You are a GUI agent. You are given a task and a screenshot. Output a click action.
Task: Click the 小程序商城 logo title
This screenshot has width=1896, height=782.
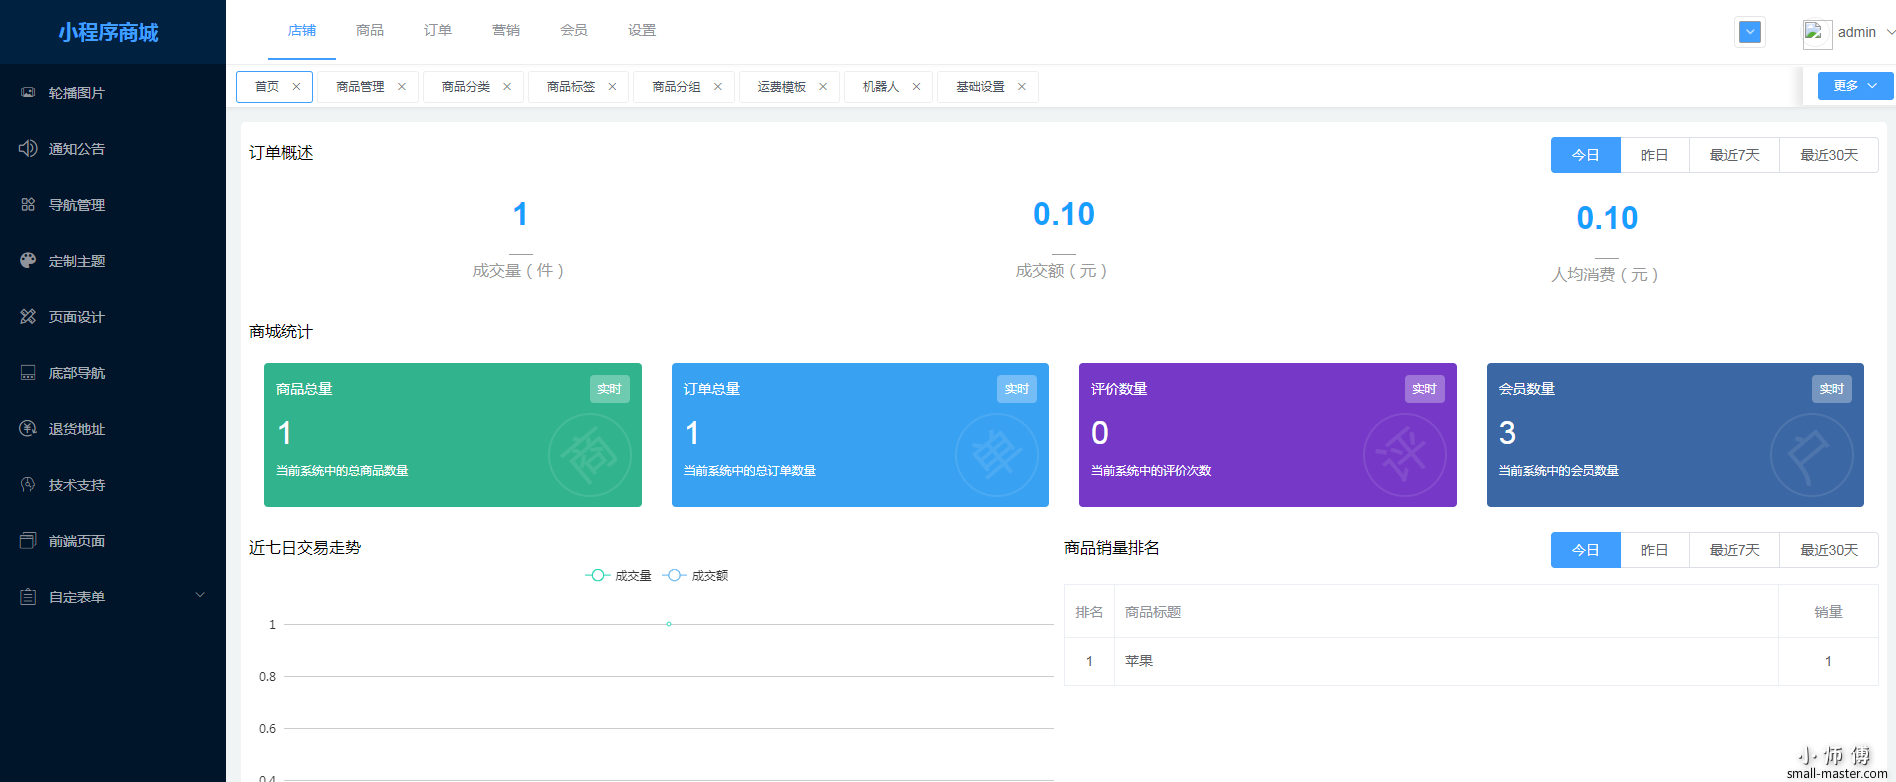click(x=108, y=32)
